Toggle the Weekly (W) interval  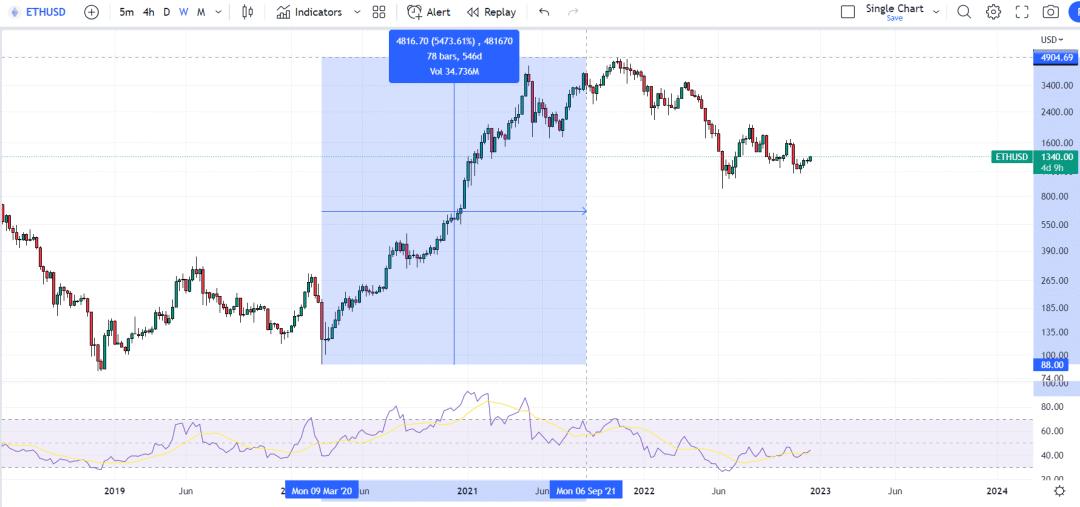point(184,12)
